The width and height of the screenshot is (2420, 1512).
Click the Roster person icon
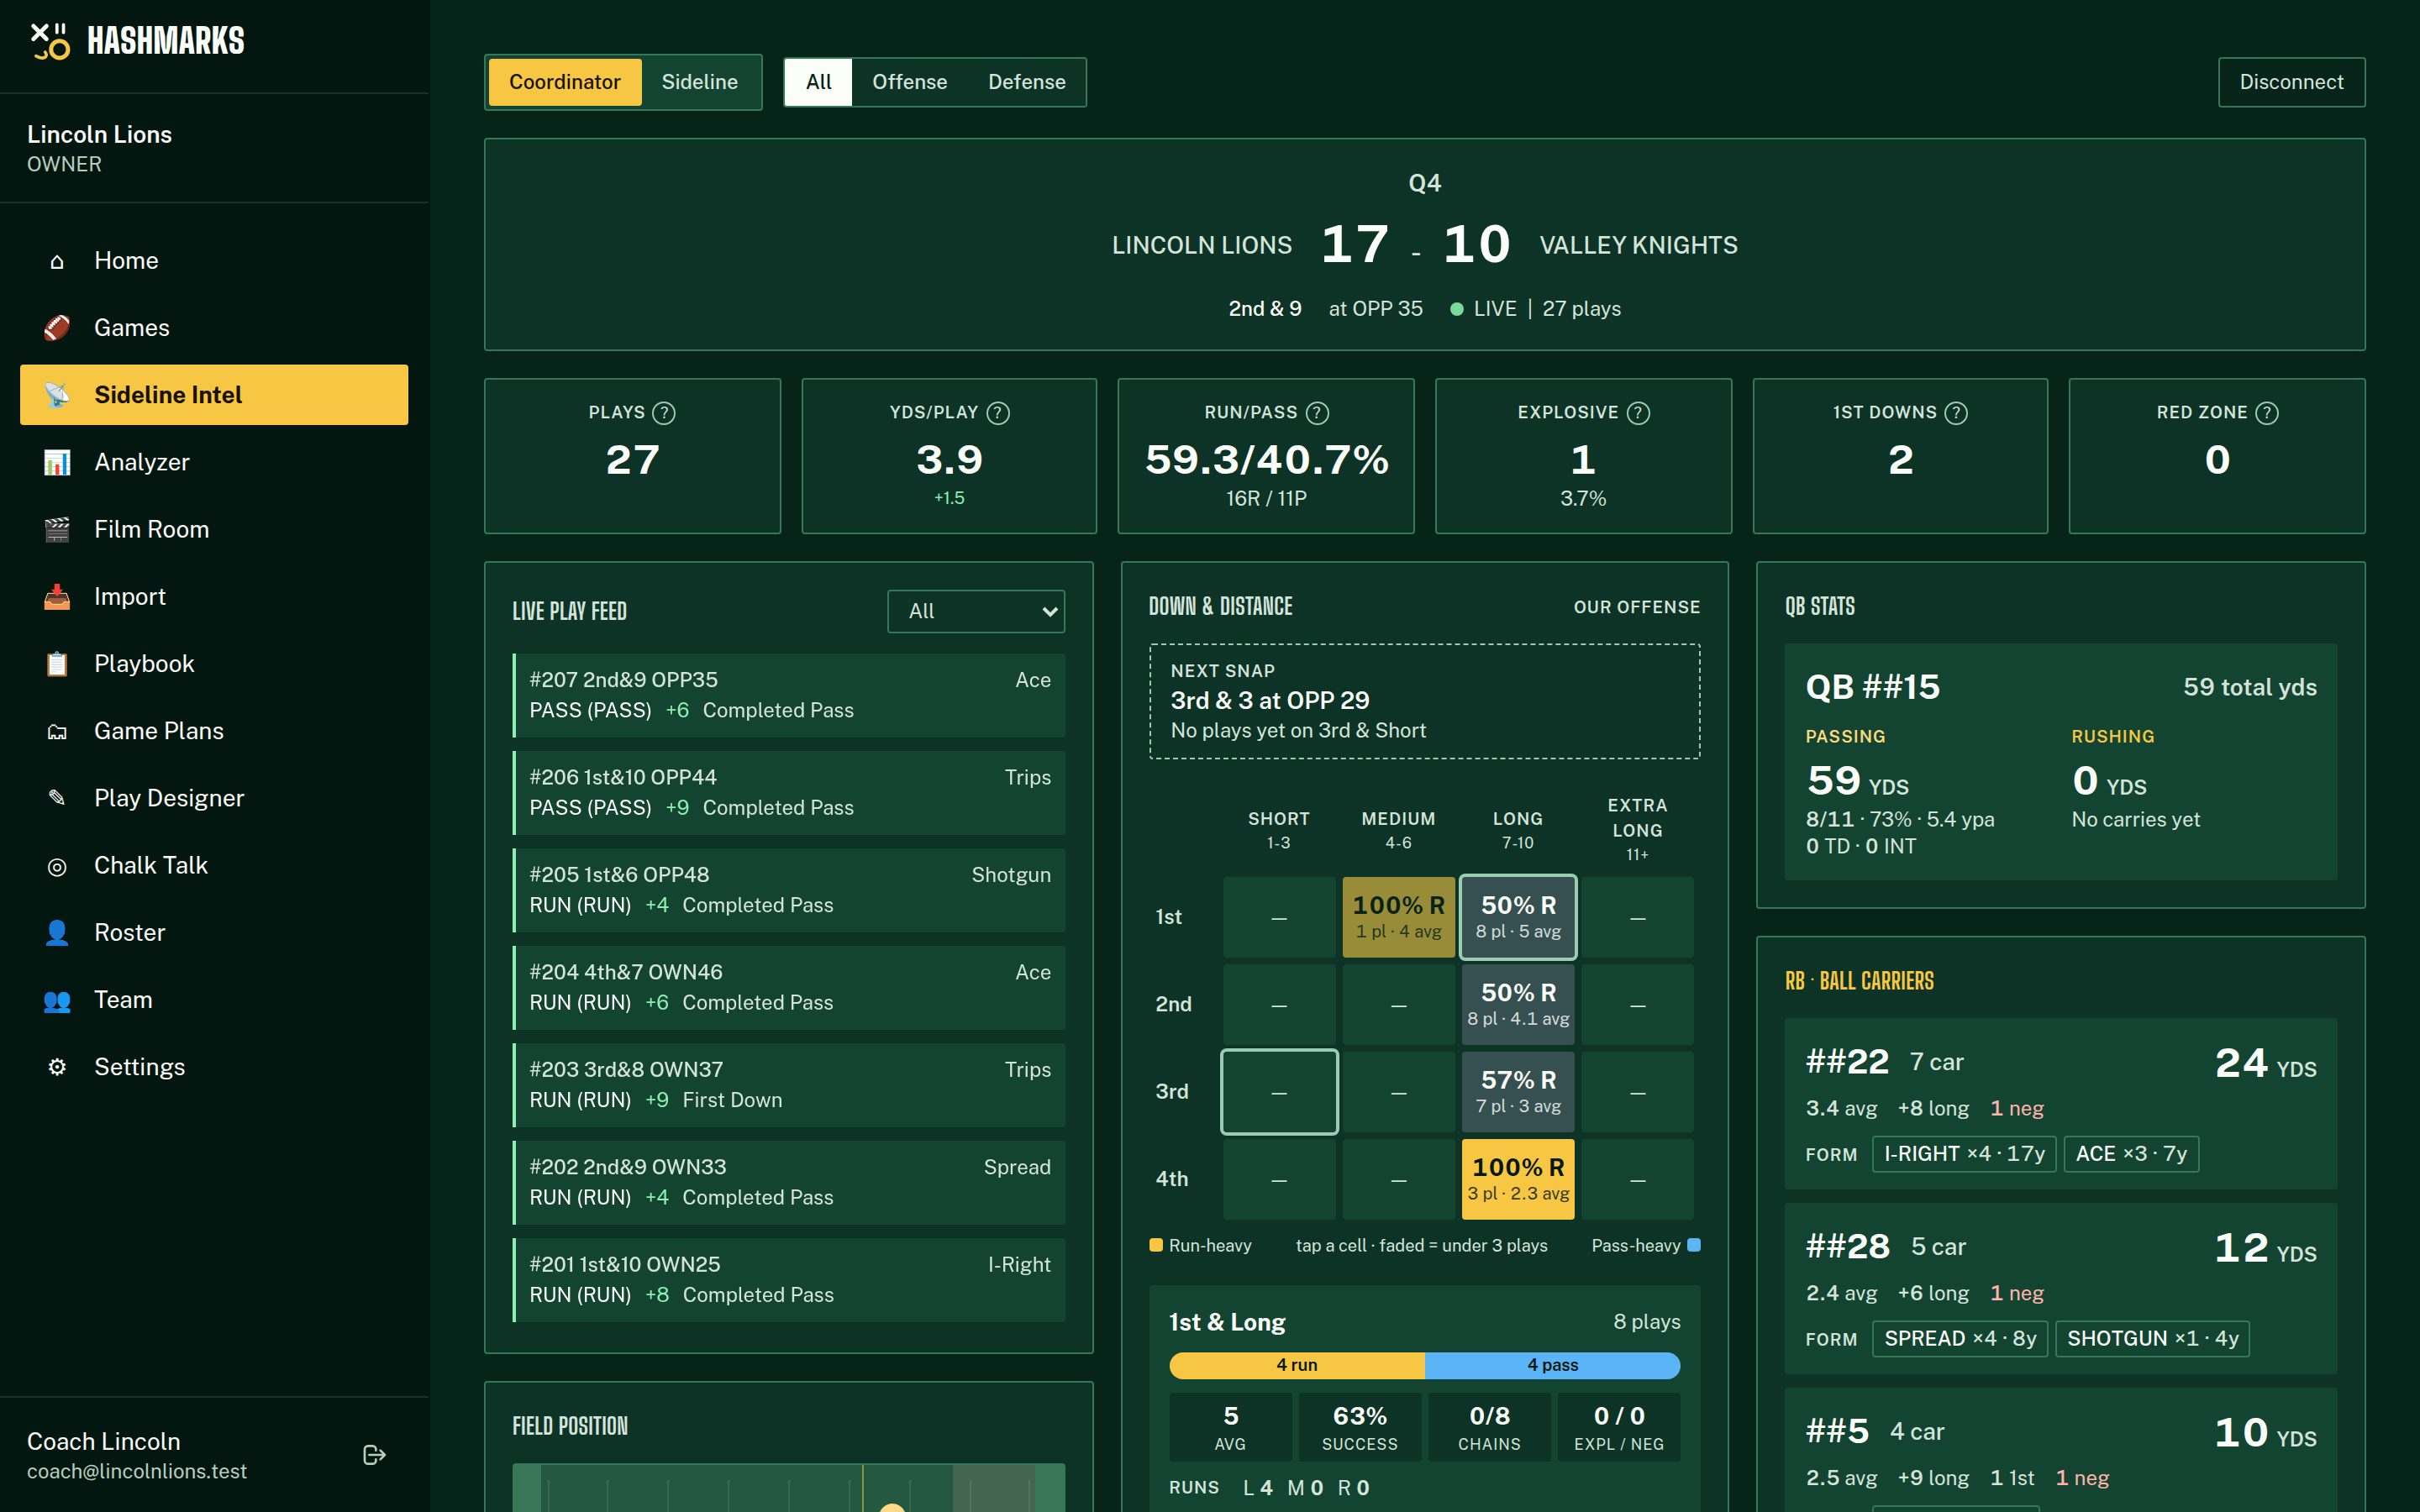(x=57, y=933)
